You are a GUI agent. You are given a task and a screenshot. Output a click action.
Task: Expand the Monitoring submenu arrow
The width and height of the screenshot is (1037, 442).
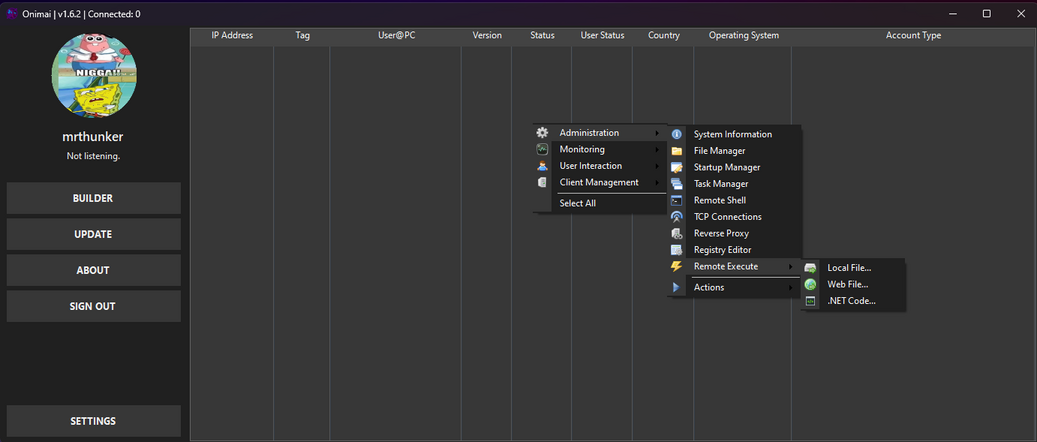point(657,150)
